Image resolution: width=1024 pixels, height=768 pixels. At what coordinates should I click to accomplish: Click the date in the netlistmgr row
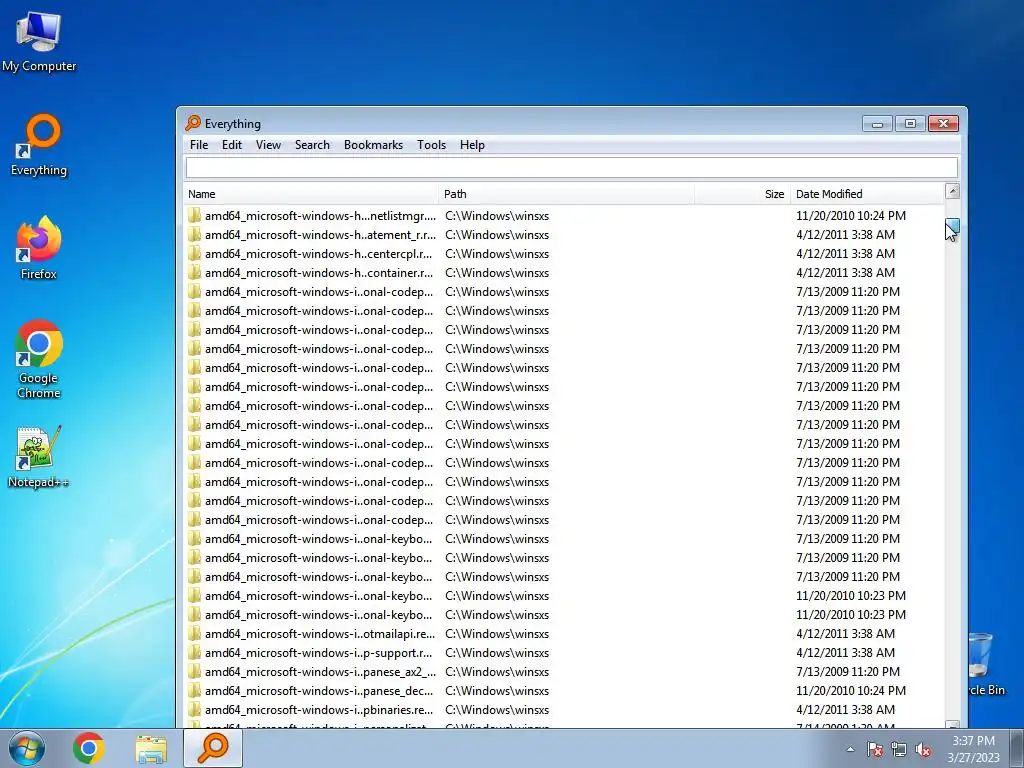click(x=851, y=216)
